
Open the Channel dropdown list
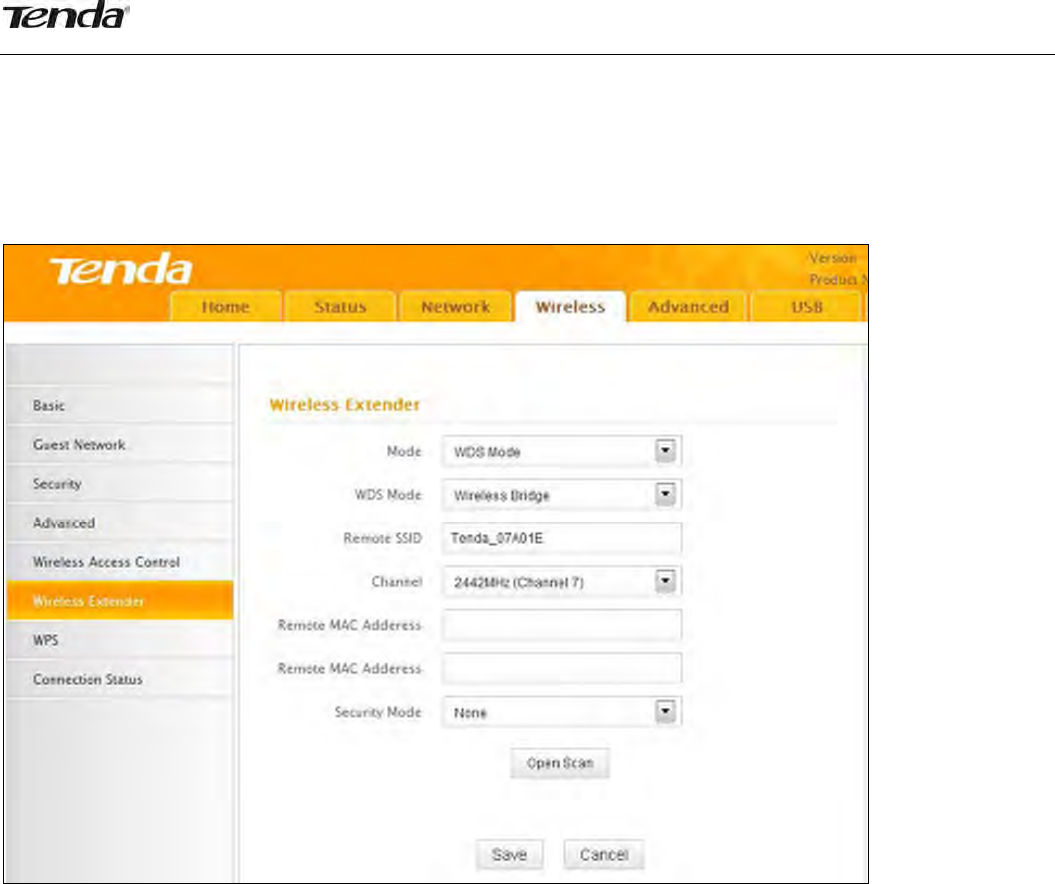point(562,582)
